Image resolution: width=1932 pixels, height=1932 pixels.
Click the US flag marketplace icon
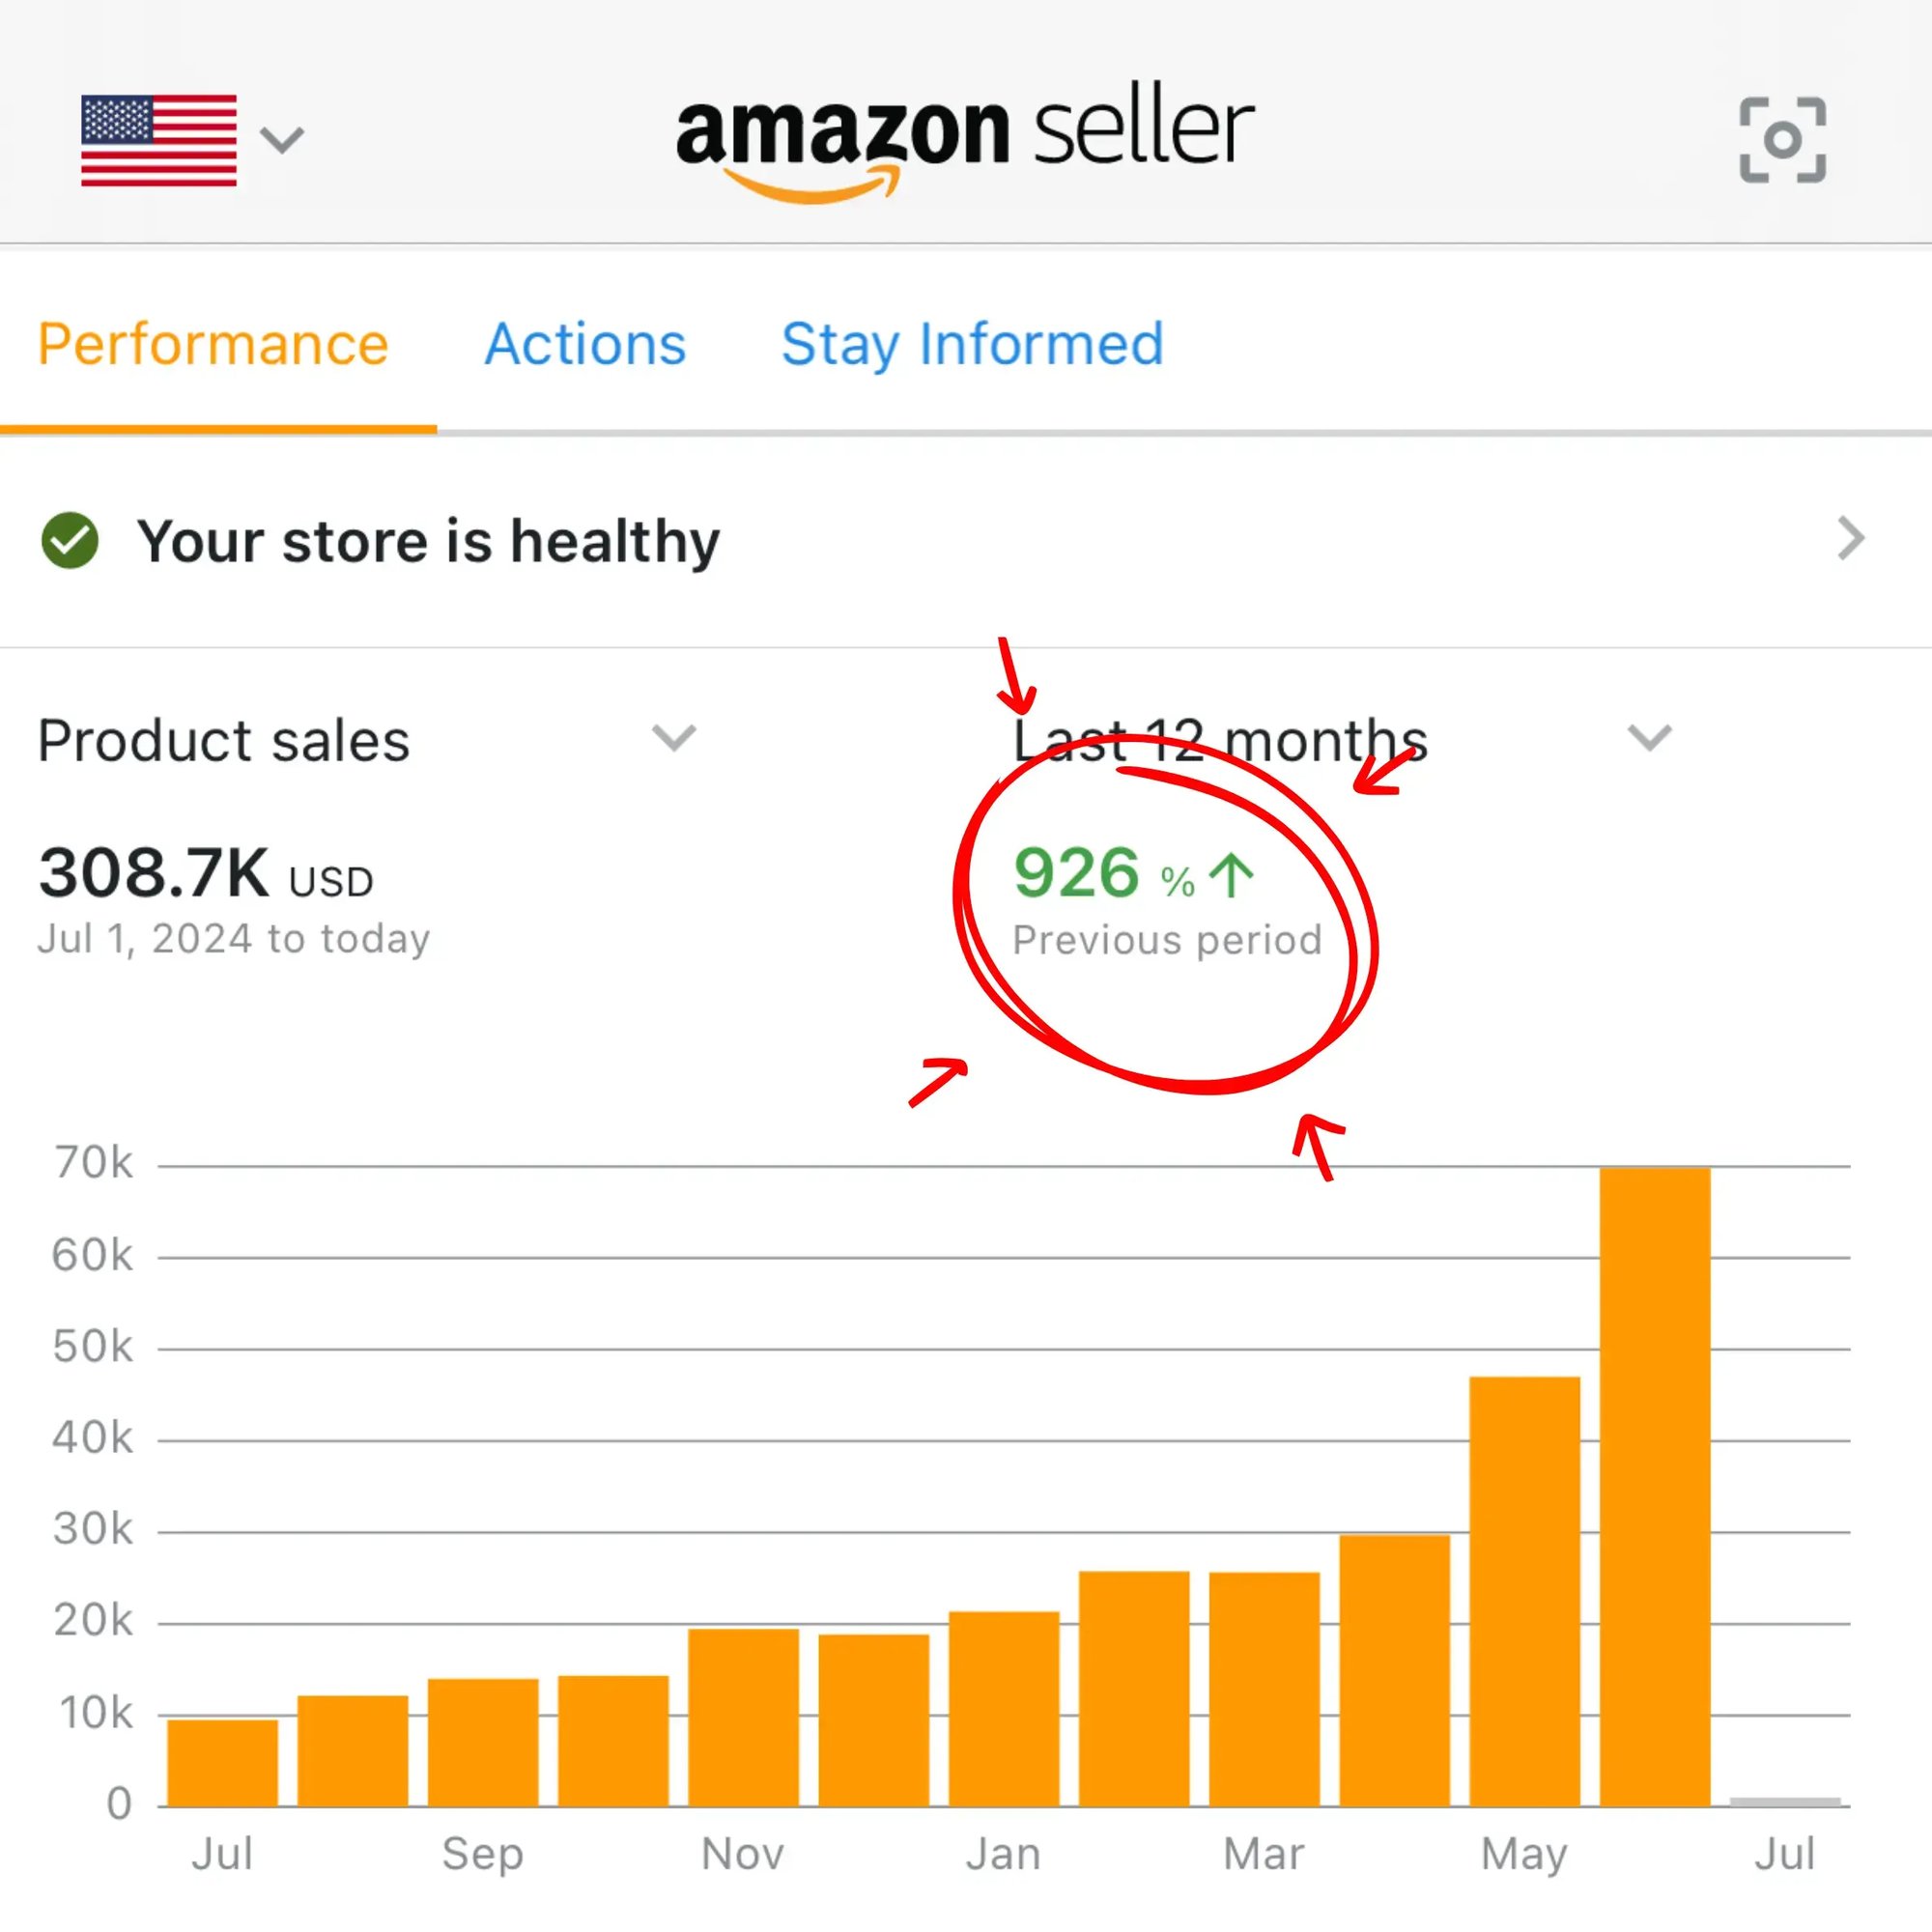coord(159,140)
